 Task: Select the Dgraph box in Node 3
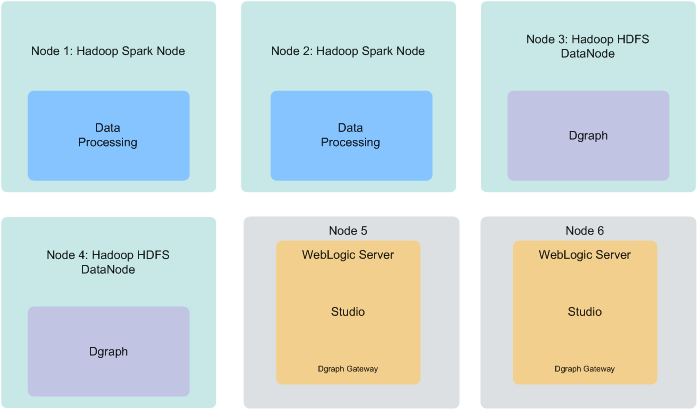588,136
